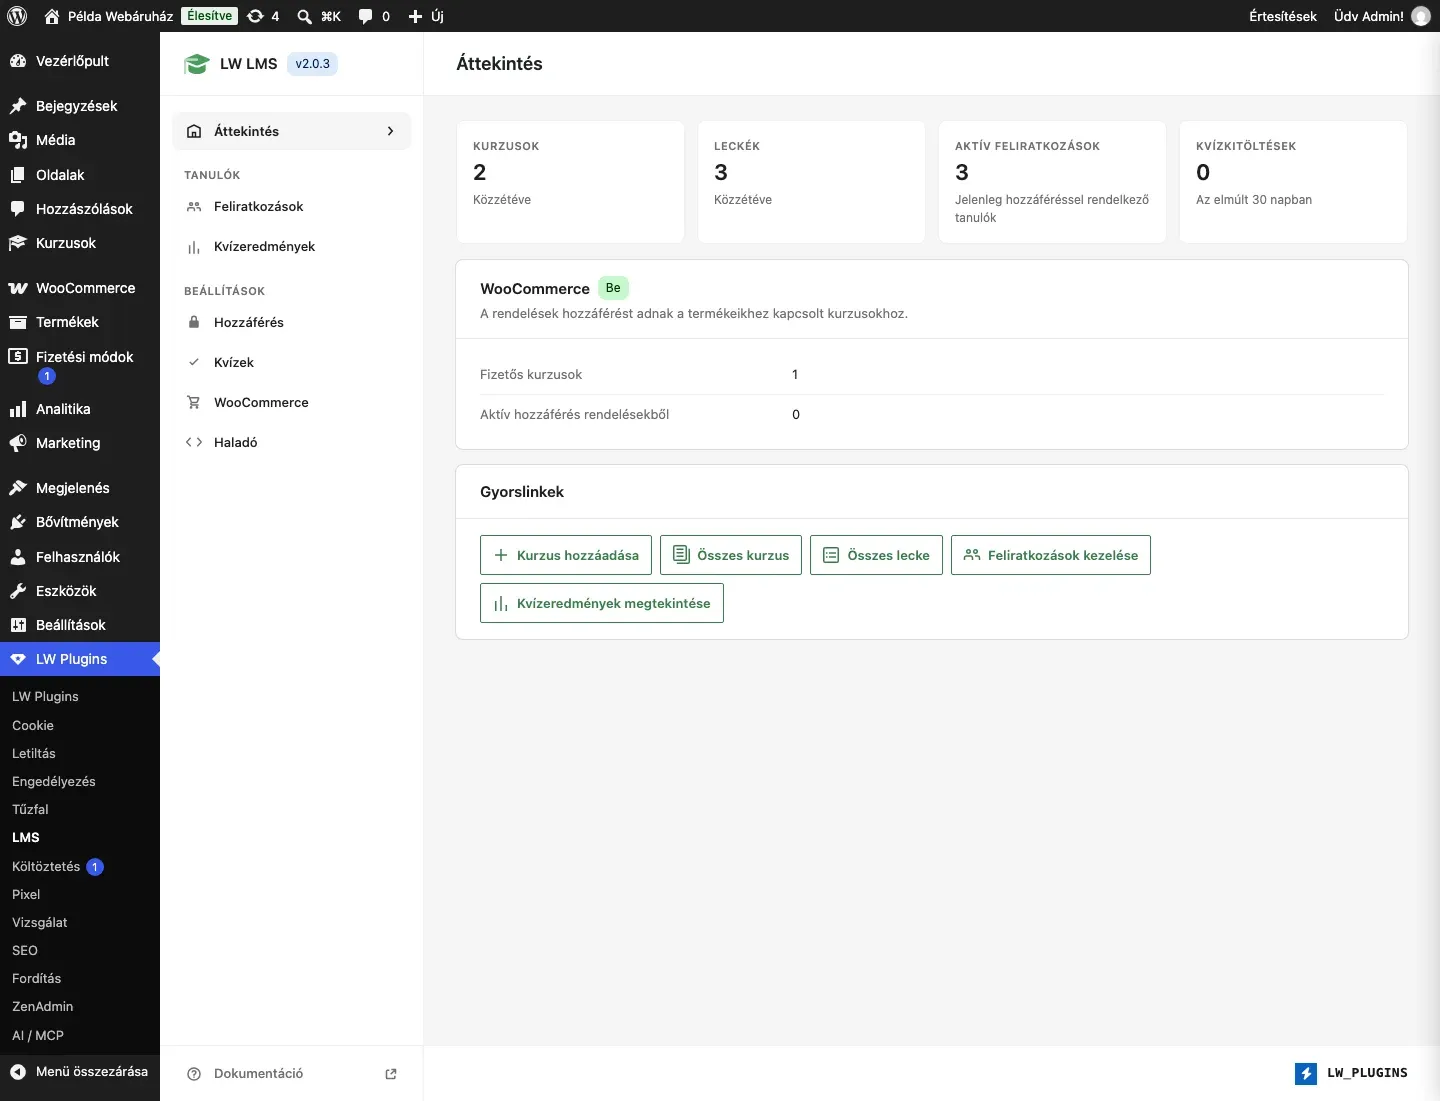Click the WooCommerce Be status badge
1440x1101 pixels.
[x=613, y=288]
